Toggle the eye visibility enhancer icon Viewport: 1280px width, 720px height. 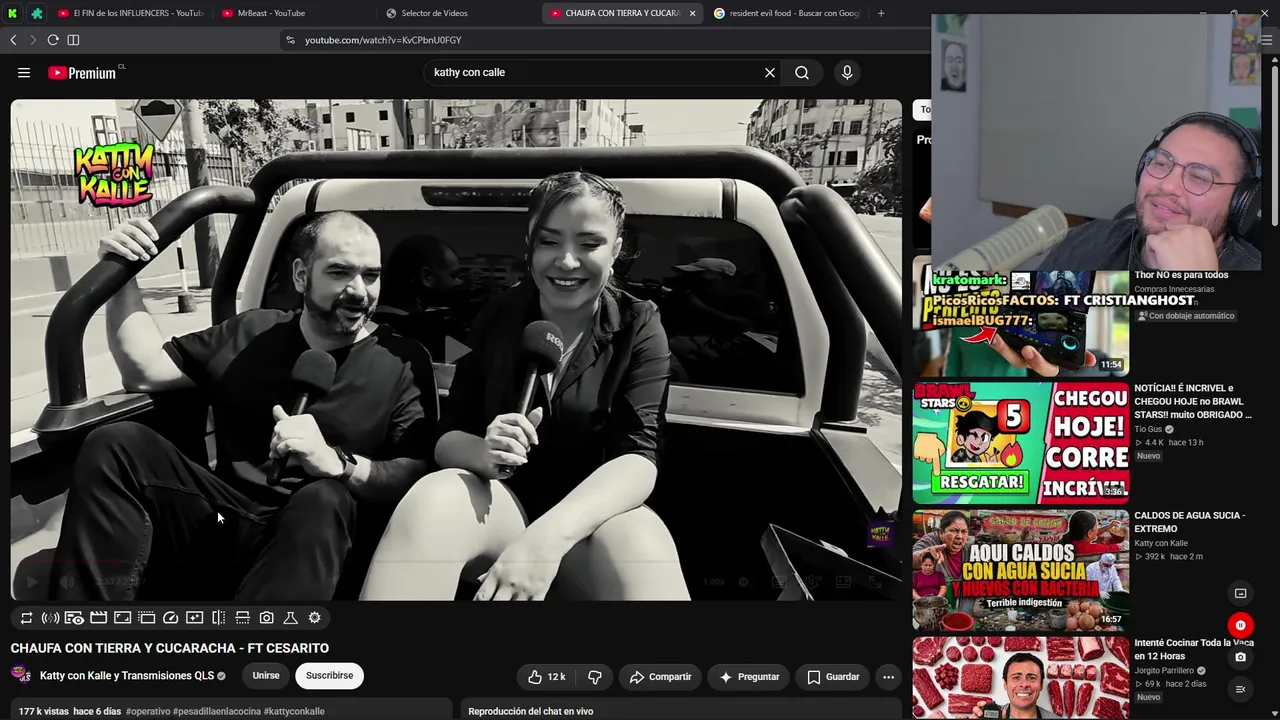(74, 618)
